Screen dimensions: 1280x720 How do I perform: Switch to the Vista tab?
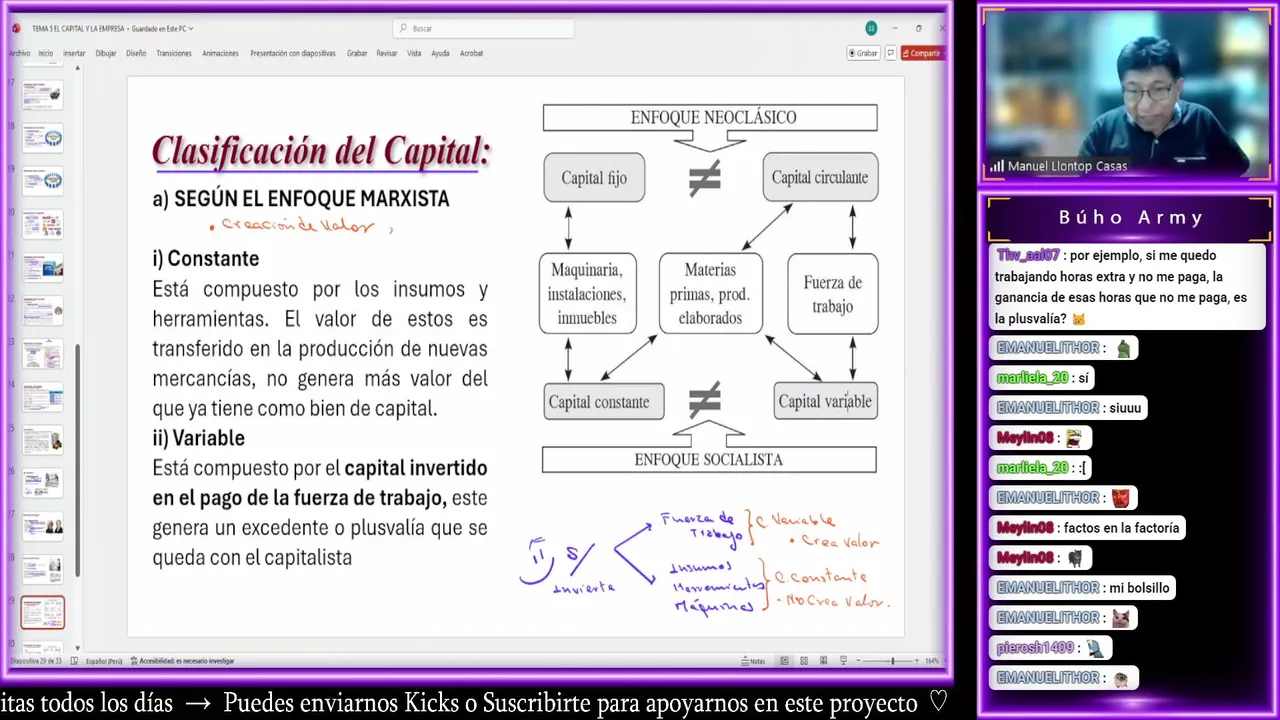pos(414,53)
